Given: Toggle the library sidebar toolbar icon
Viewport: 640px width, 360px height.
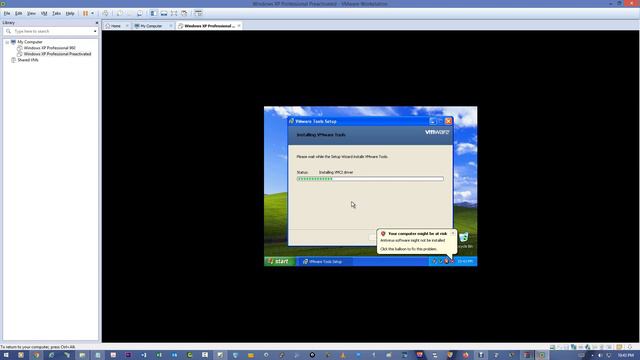Looking at the screenshot, I should (153, 13).
